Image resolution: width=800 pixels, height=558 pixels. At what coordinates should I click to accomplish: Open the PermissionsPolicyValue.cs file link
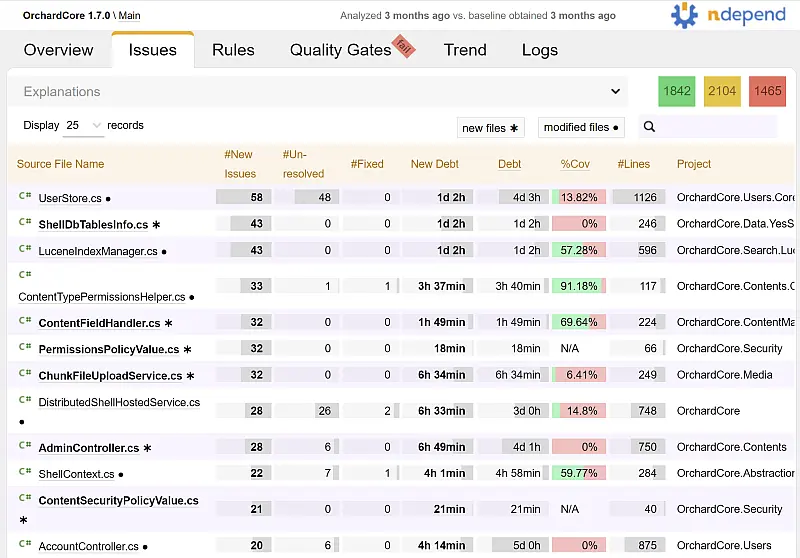(109, 350)
